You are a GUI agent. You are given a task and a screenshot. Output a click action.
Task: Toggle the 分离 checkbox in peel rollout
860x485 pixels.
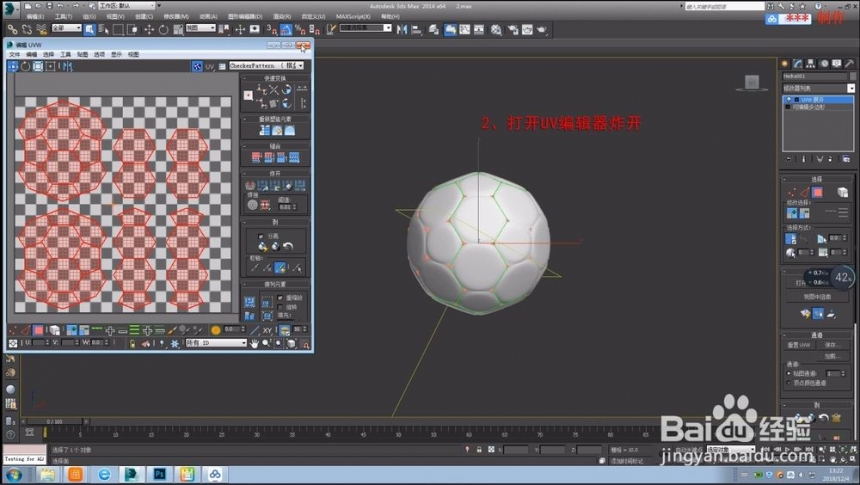click(261, 236)
